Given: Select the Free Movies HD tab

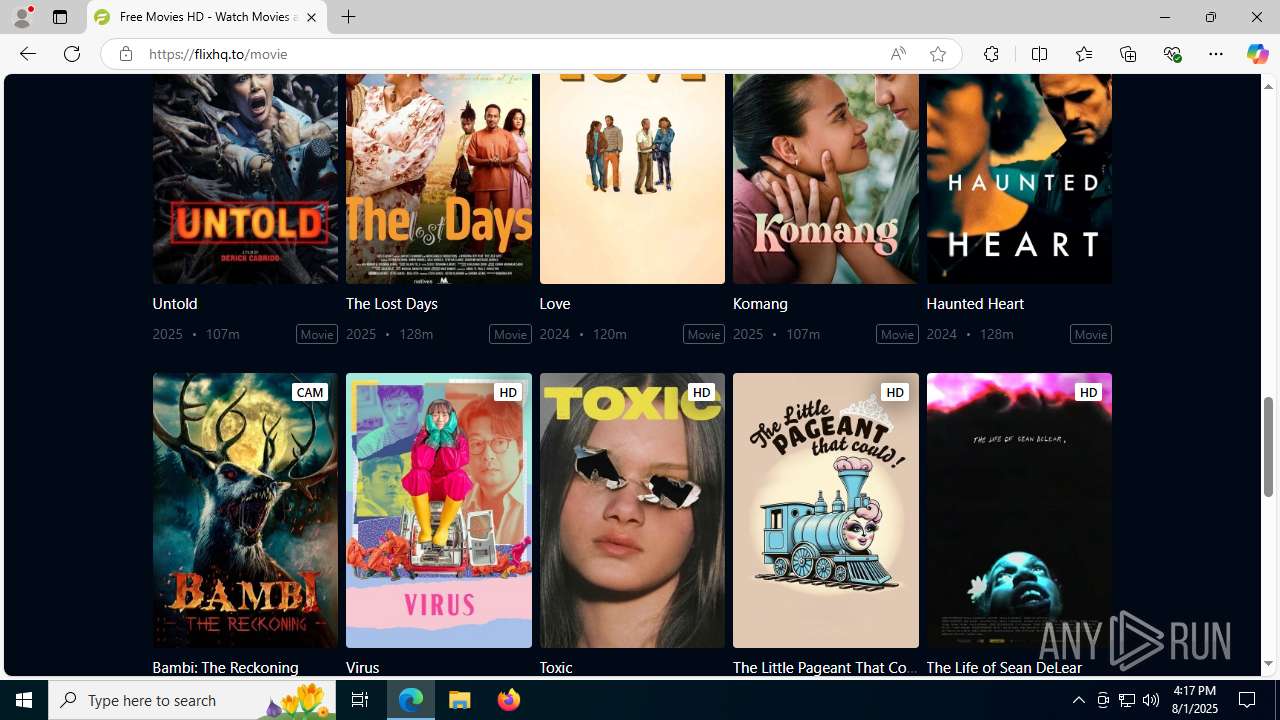Looking at the screenshot, I should click(x=207, y=17).
